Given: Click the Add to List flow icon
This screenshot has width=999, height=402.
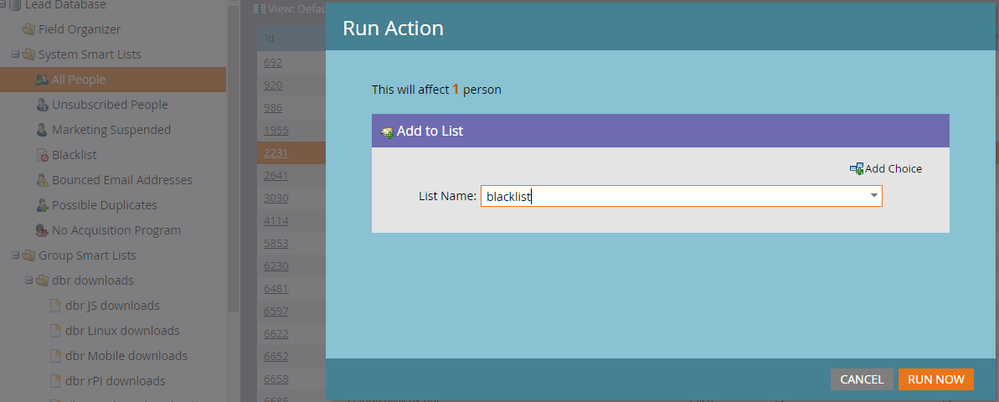Looking at the screenshot, I should tap(387, 133).
